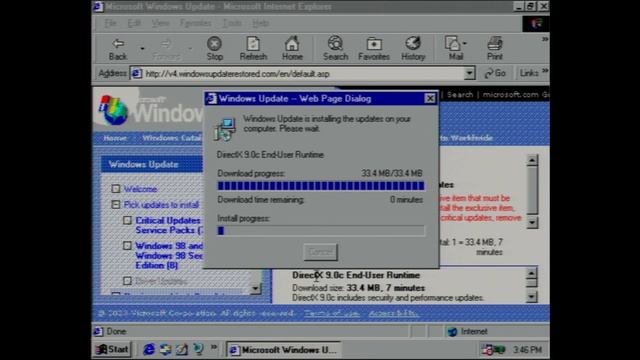Expand the toolbar overflow chevron

tap(544, 39)
